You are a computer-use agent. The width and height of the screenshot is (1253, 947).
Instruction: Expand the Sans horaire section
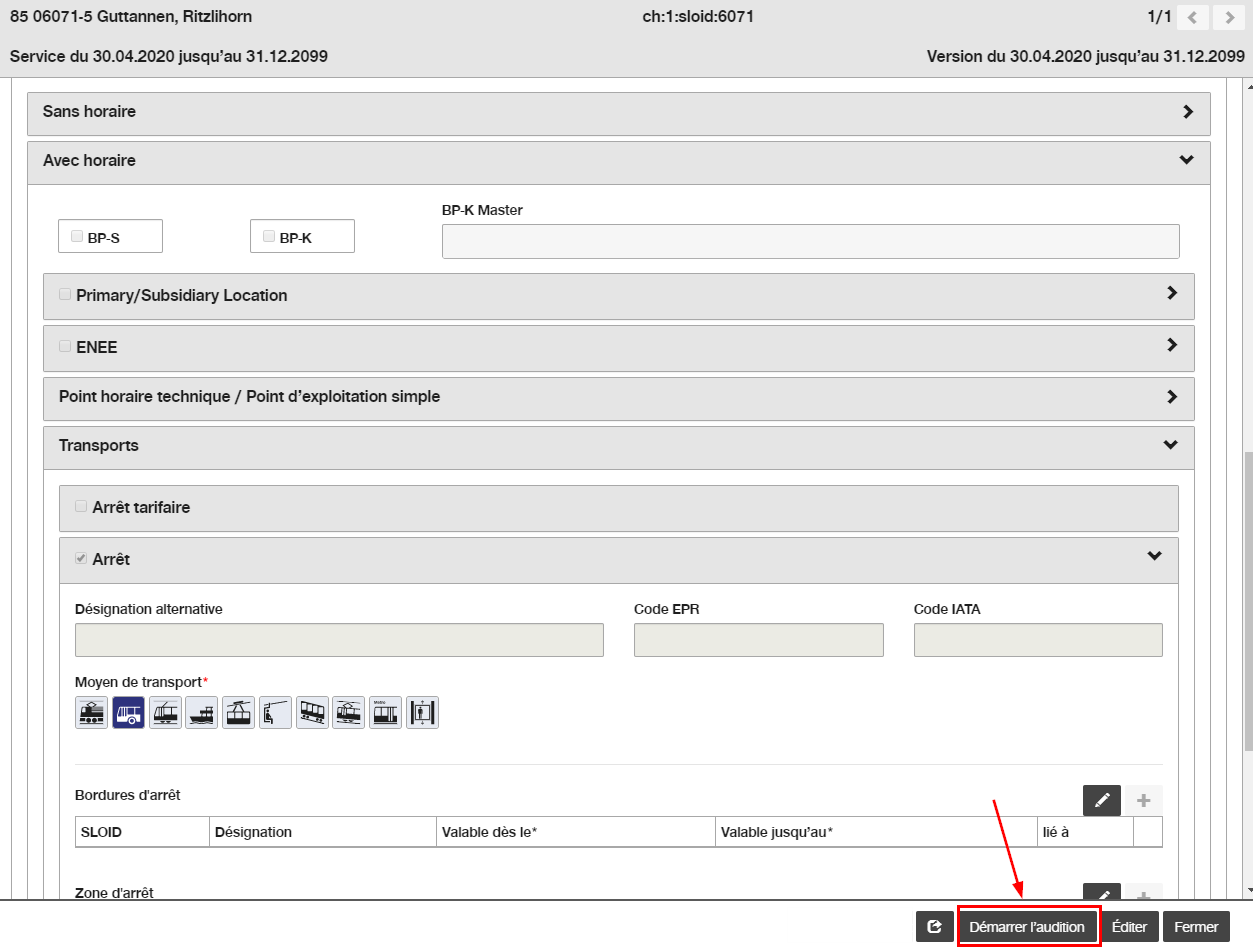(619, 113)
